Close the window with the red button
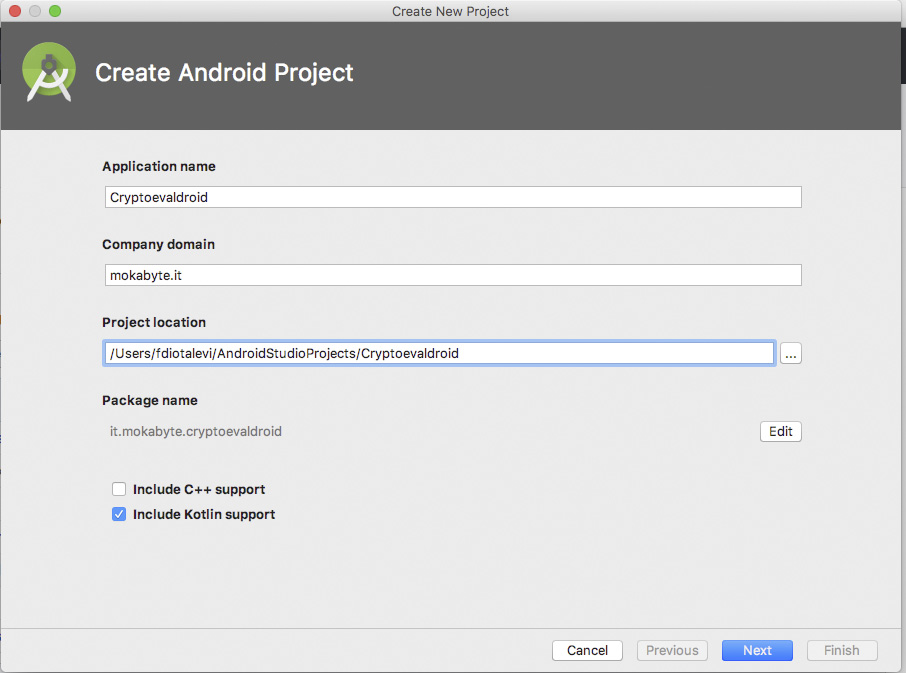 [x=15, y=11]
